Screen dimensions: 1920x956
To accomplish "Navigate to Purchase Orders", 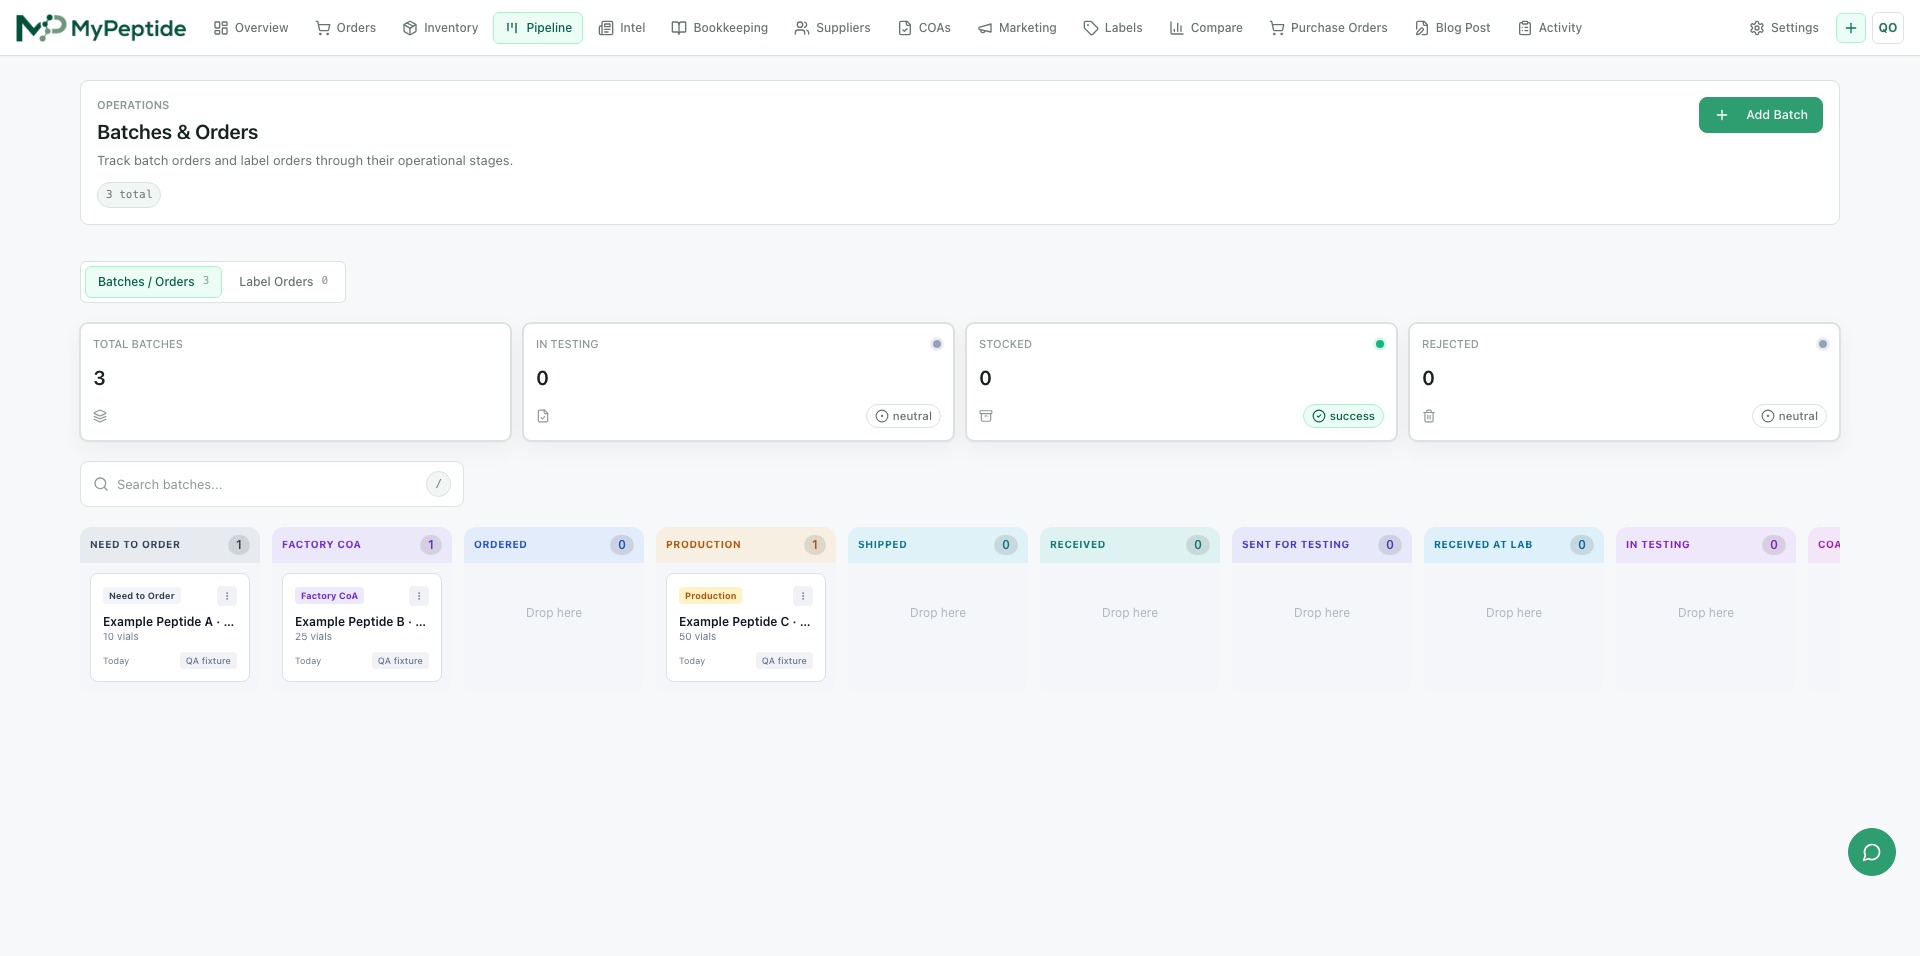I will [x=1329, y=28].
